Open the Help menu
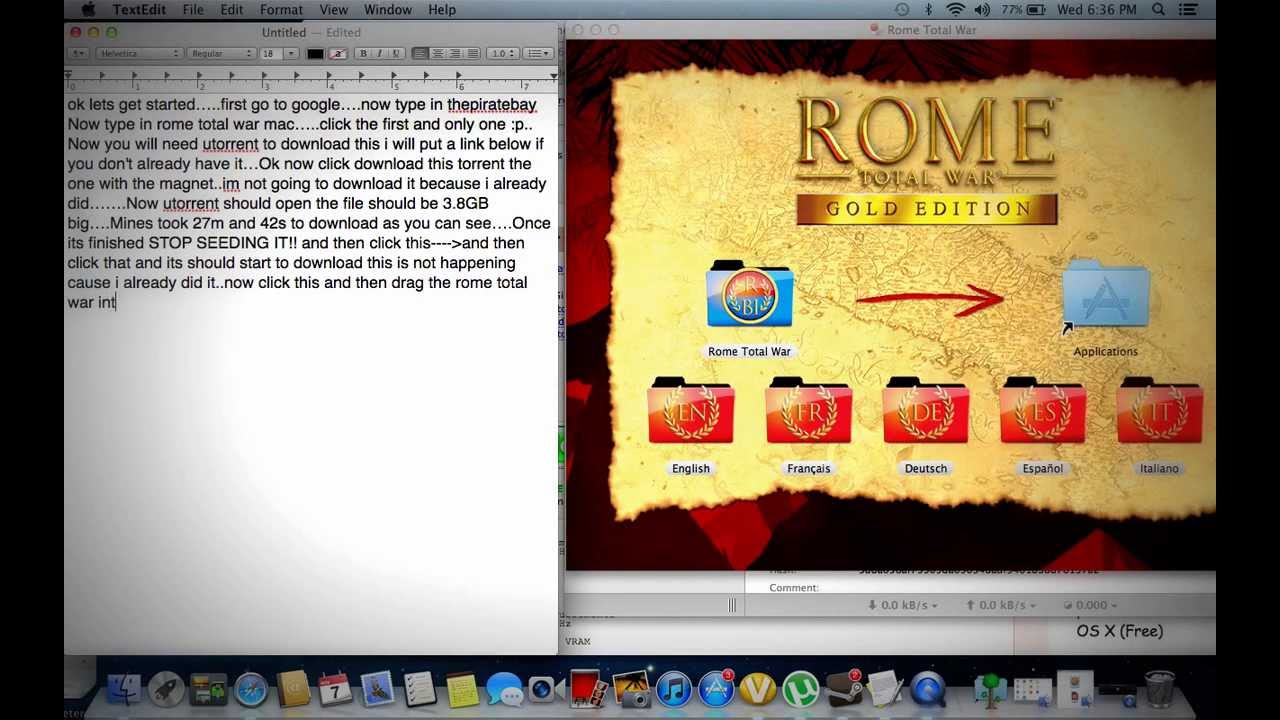This screenshot has height=720, width=1280. click(442, 10)
